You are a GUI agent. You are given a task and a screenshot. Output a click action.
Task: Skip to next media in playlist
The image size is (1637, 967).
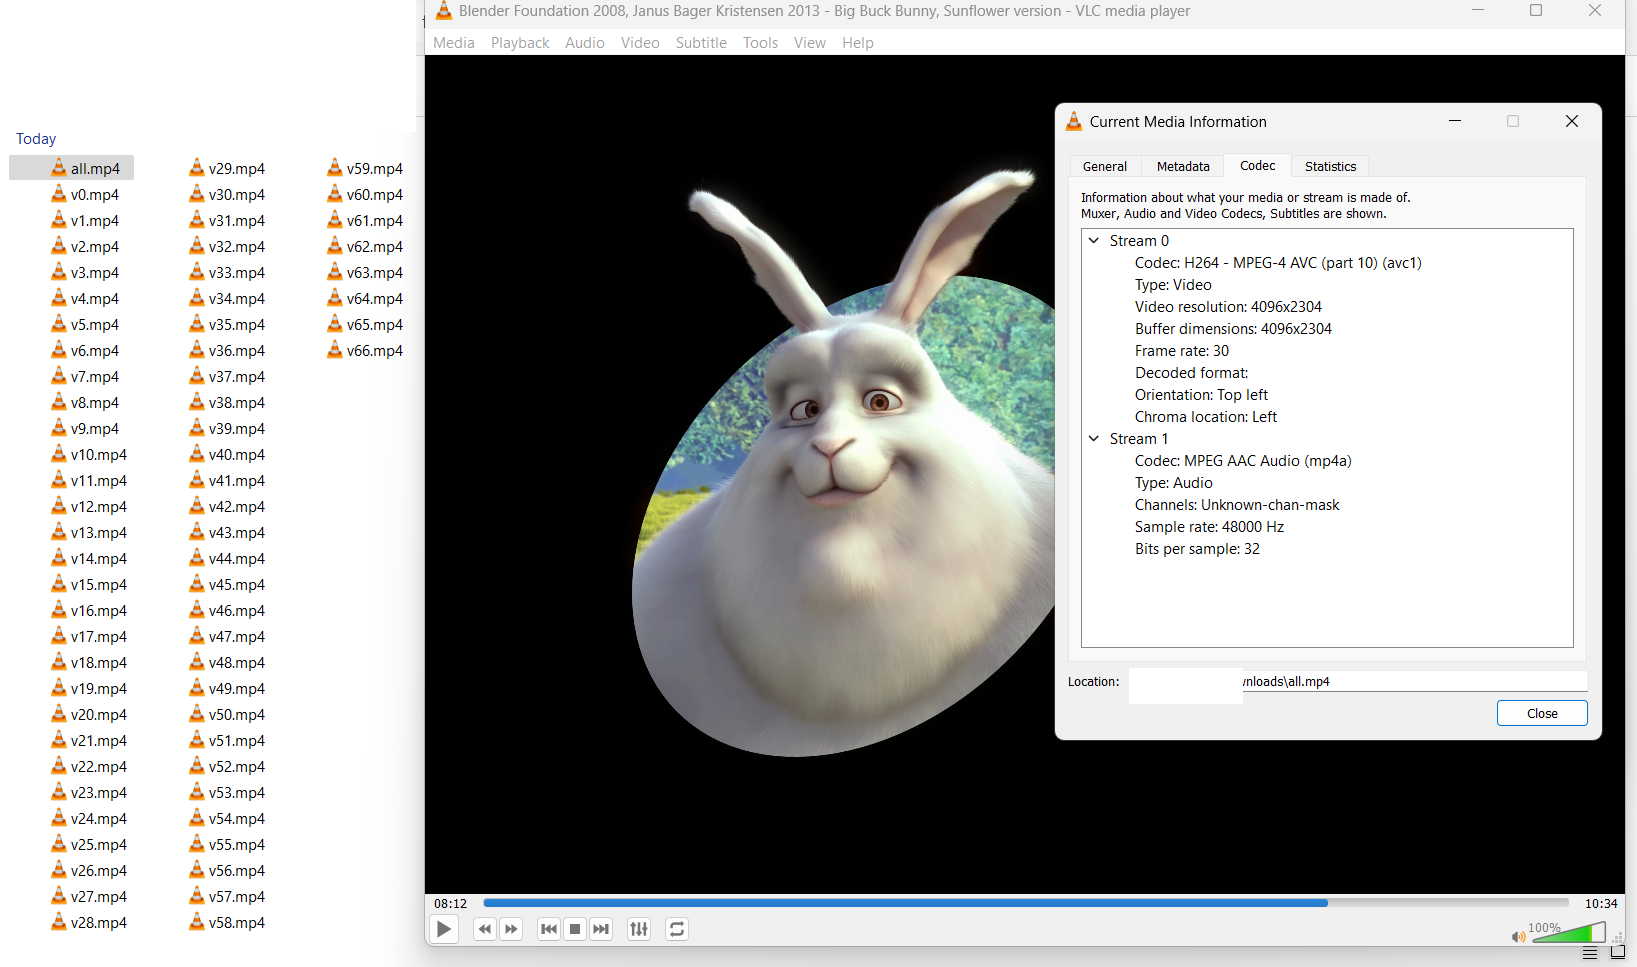pyautogui.click(x=601, y=929)
